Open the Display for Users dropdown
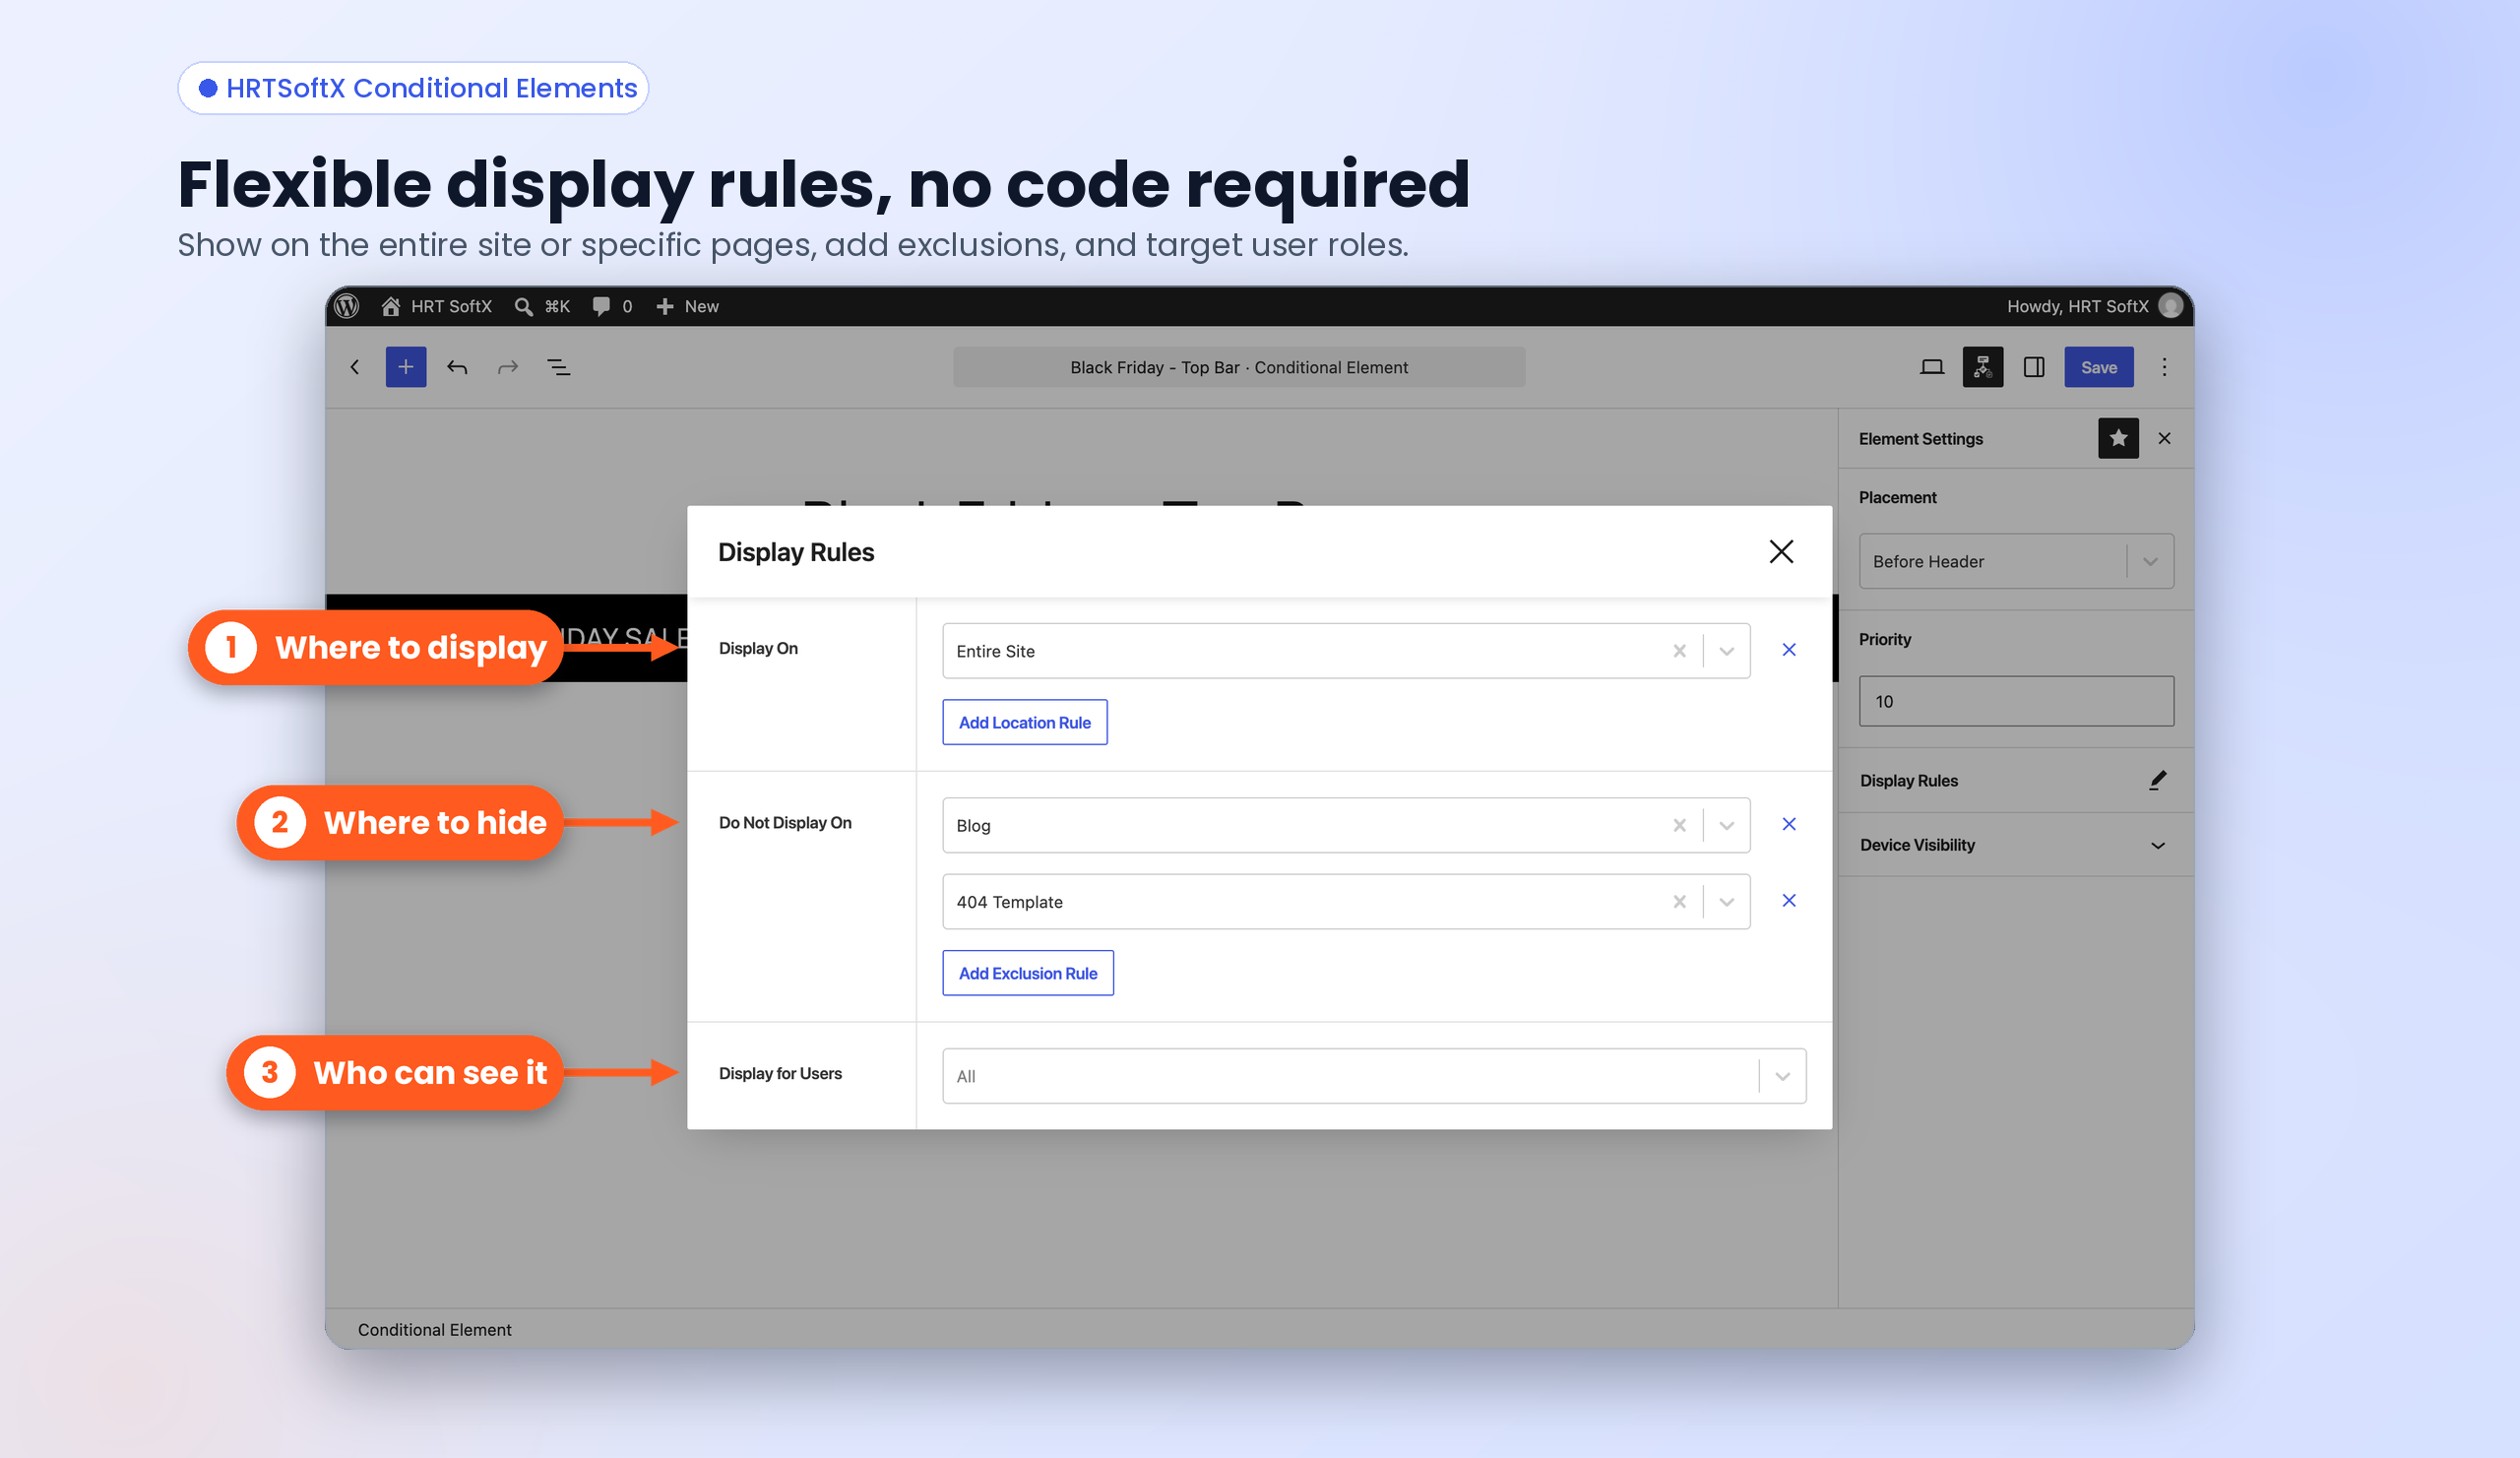The height and width of the screenshot is (1458, 2520). point(1374,1076)
